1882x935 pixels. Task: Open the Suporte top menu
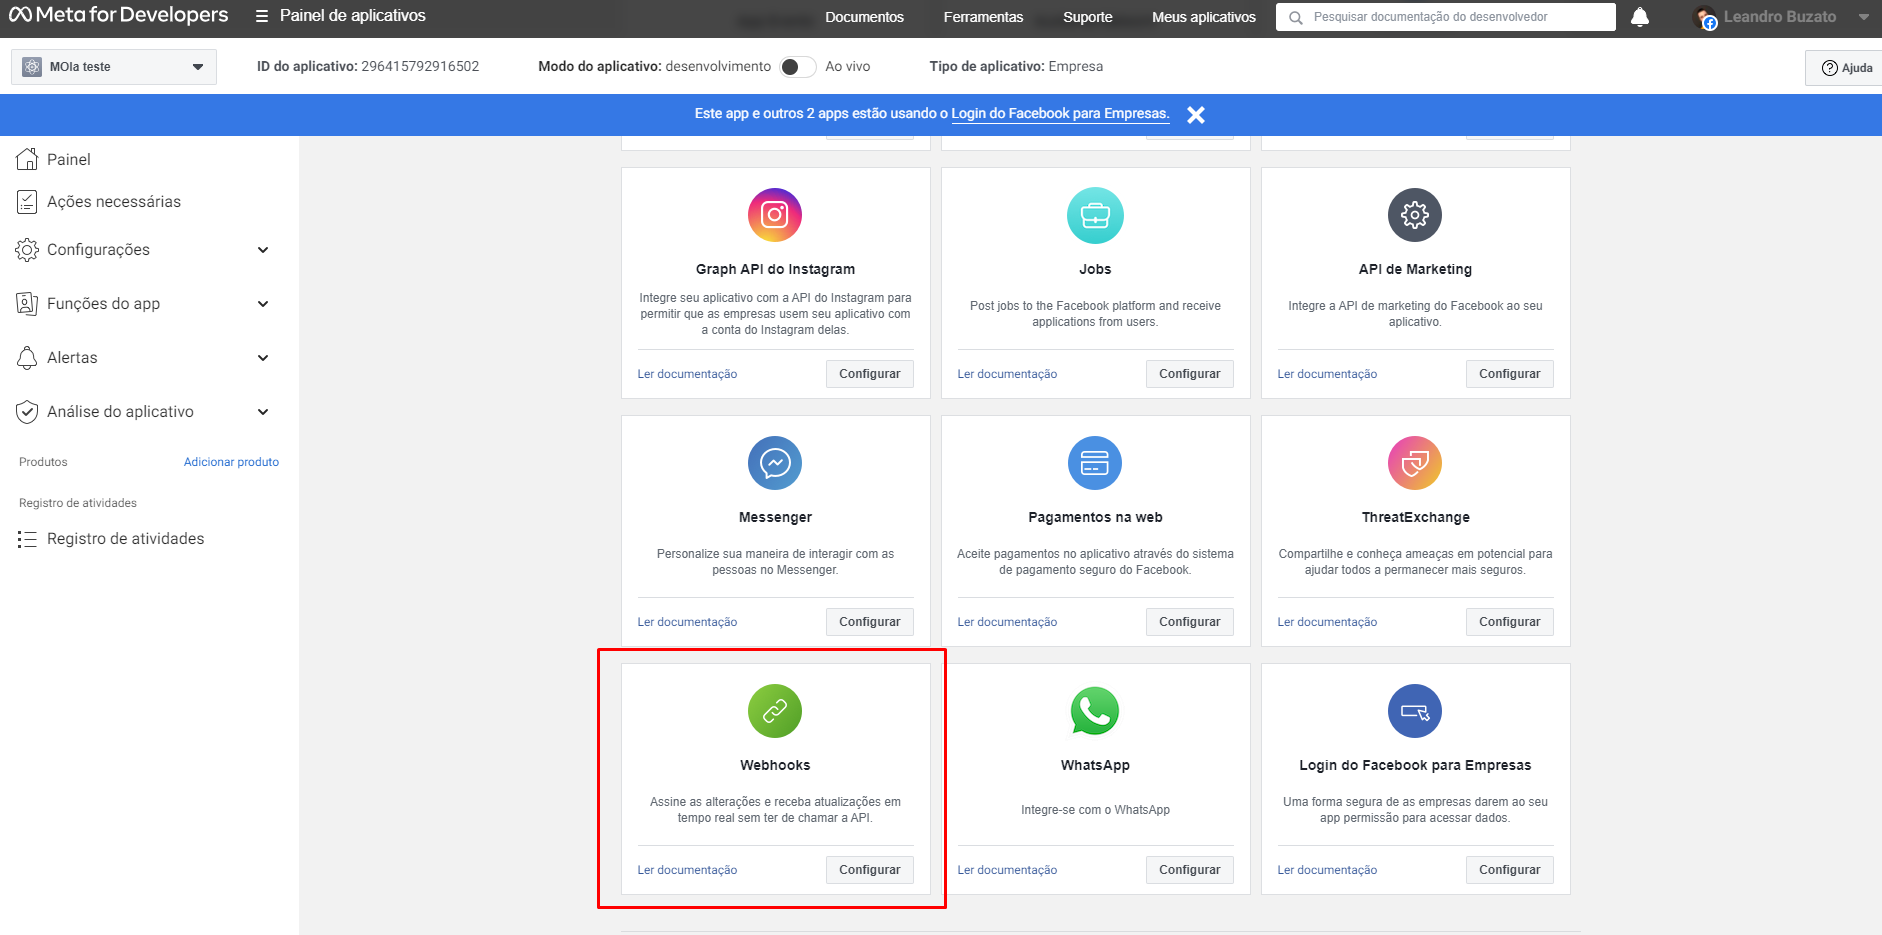click(x=1088, y=17)
